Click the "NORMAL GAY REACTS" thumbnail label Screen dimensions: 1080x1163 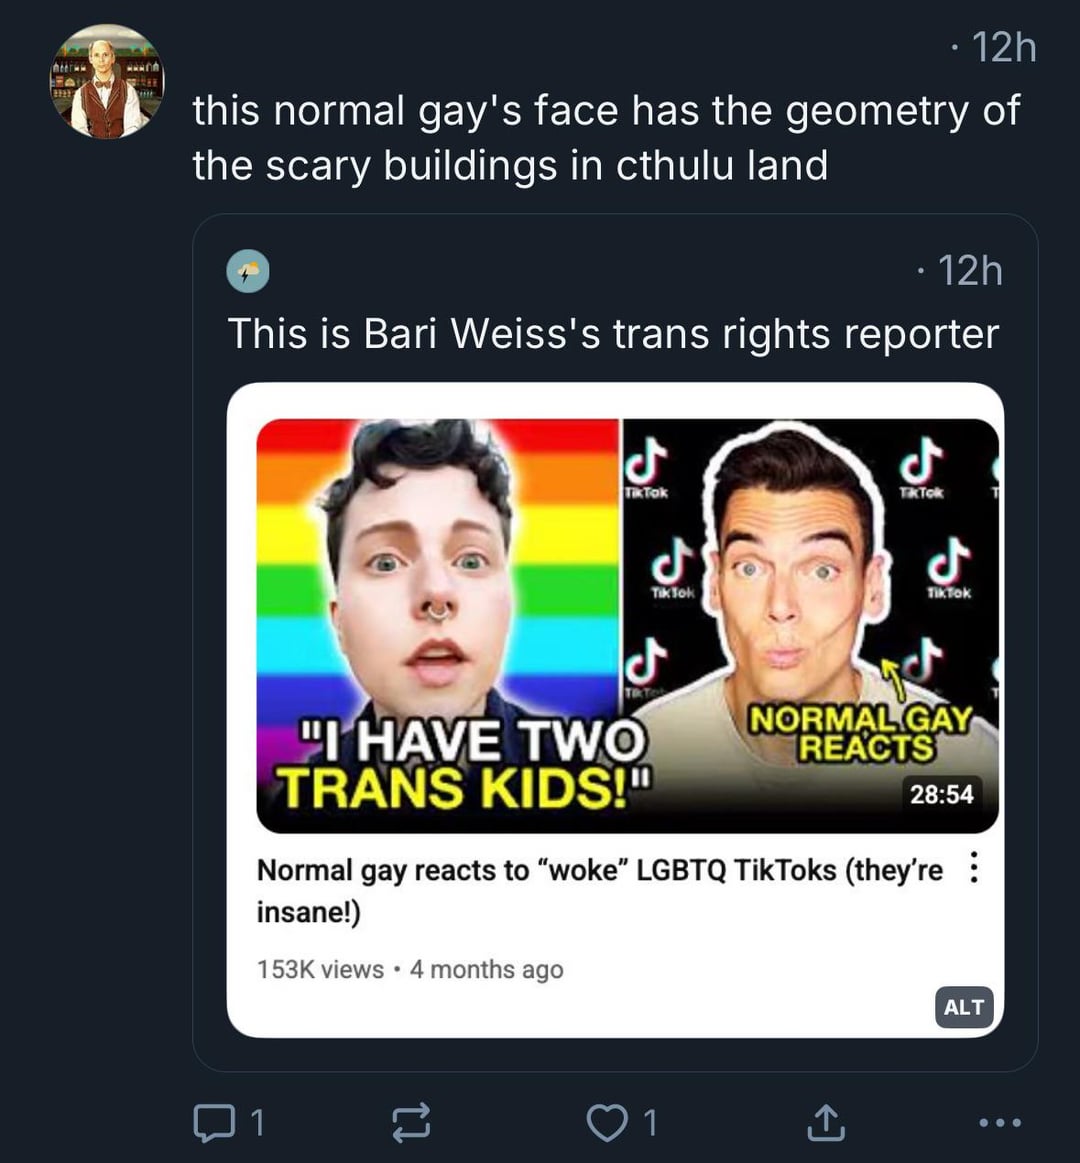[x=862, y=733]
